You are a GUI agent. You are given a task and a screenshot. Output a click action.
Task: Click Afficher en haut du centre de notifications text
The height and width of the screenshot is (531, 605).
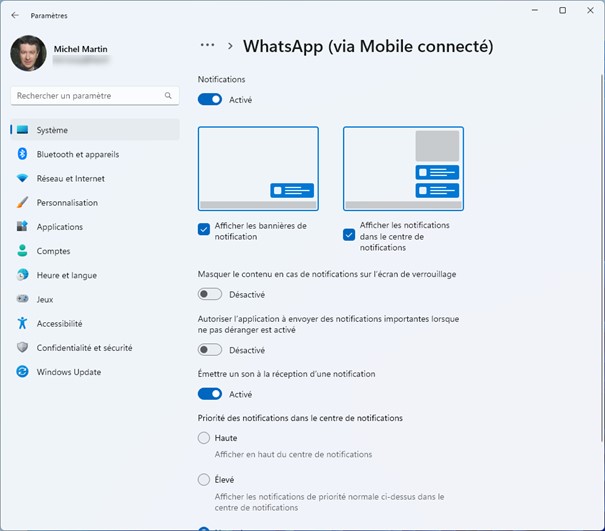pyautogui.click(x=293, y=454)
